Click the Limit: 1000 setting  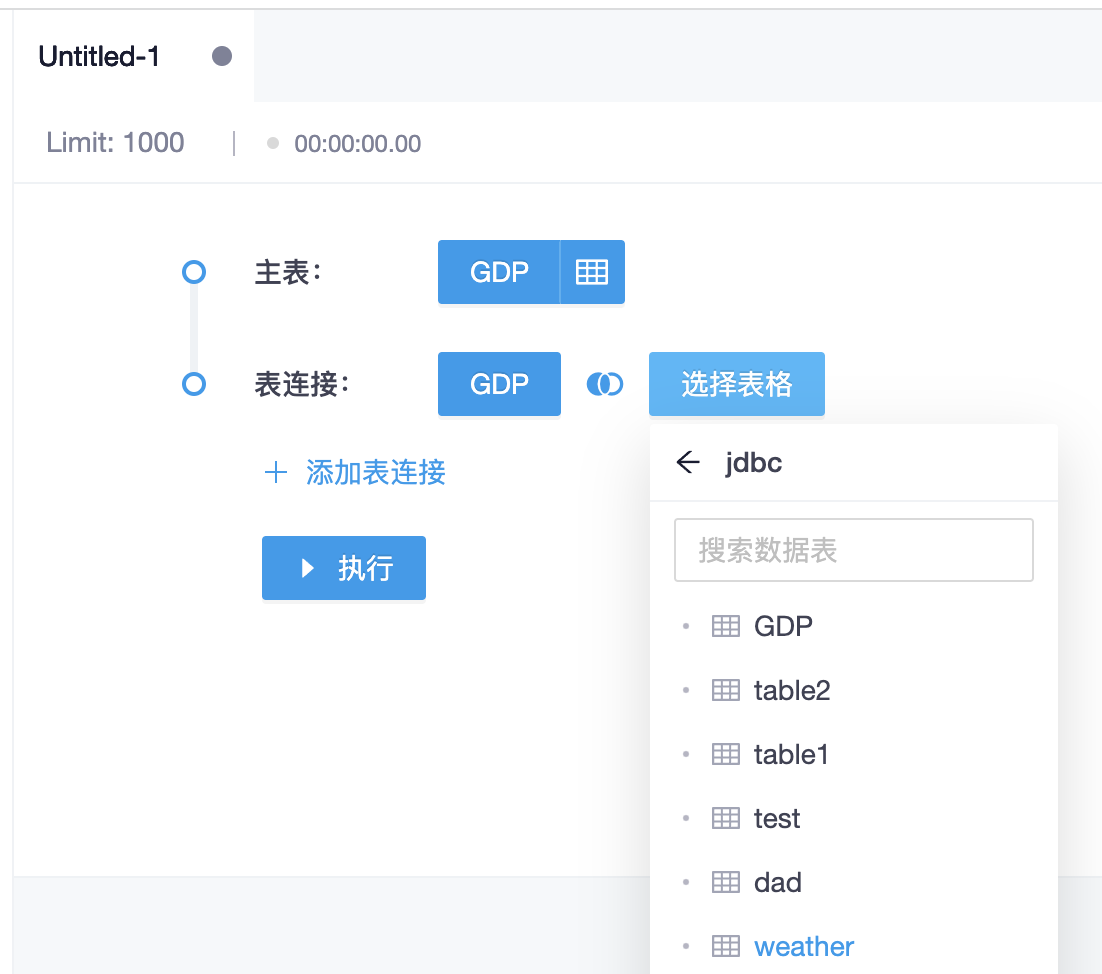[115, 143]
